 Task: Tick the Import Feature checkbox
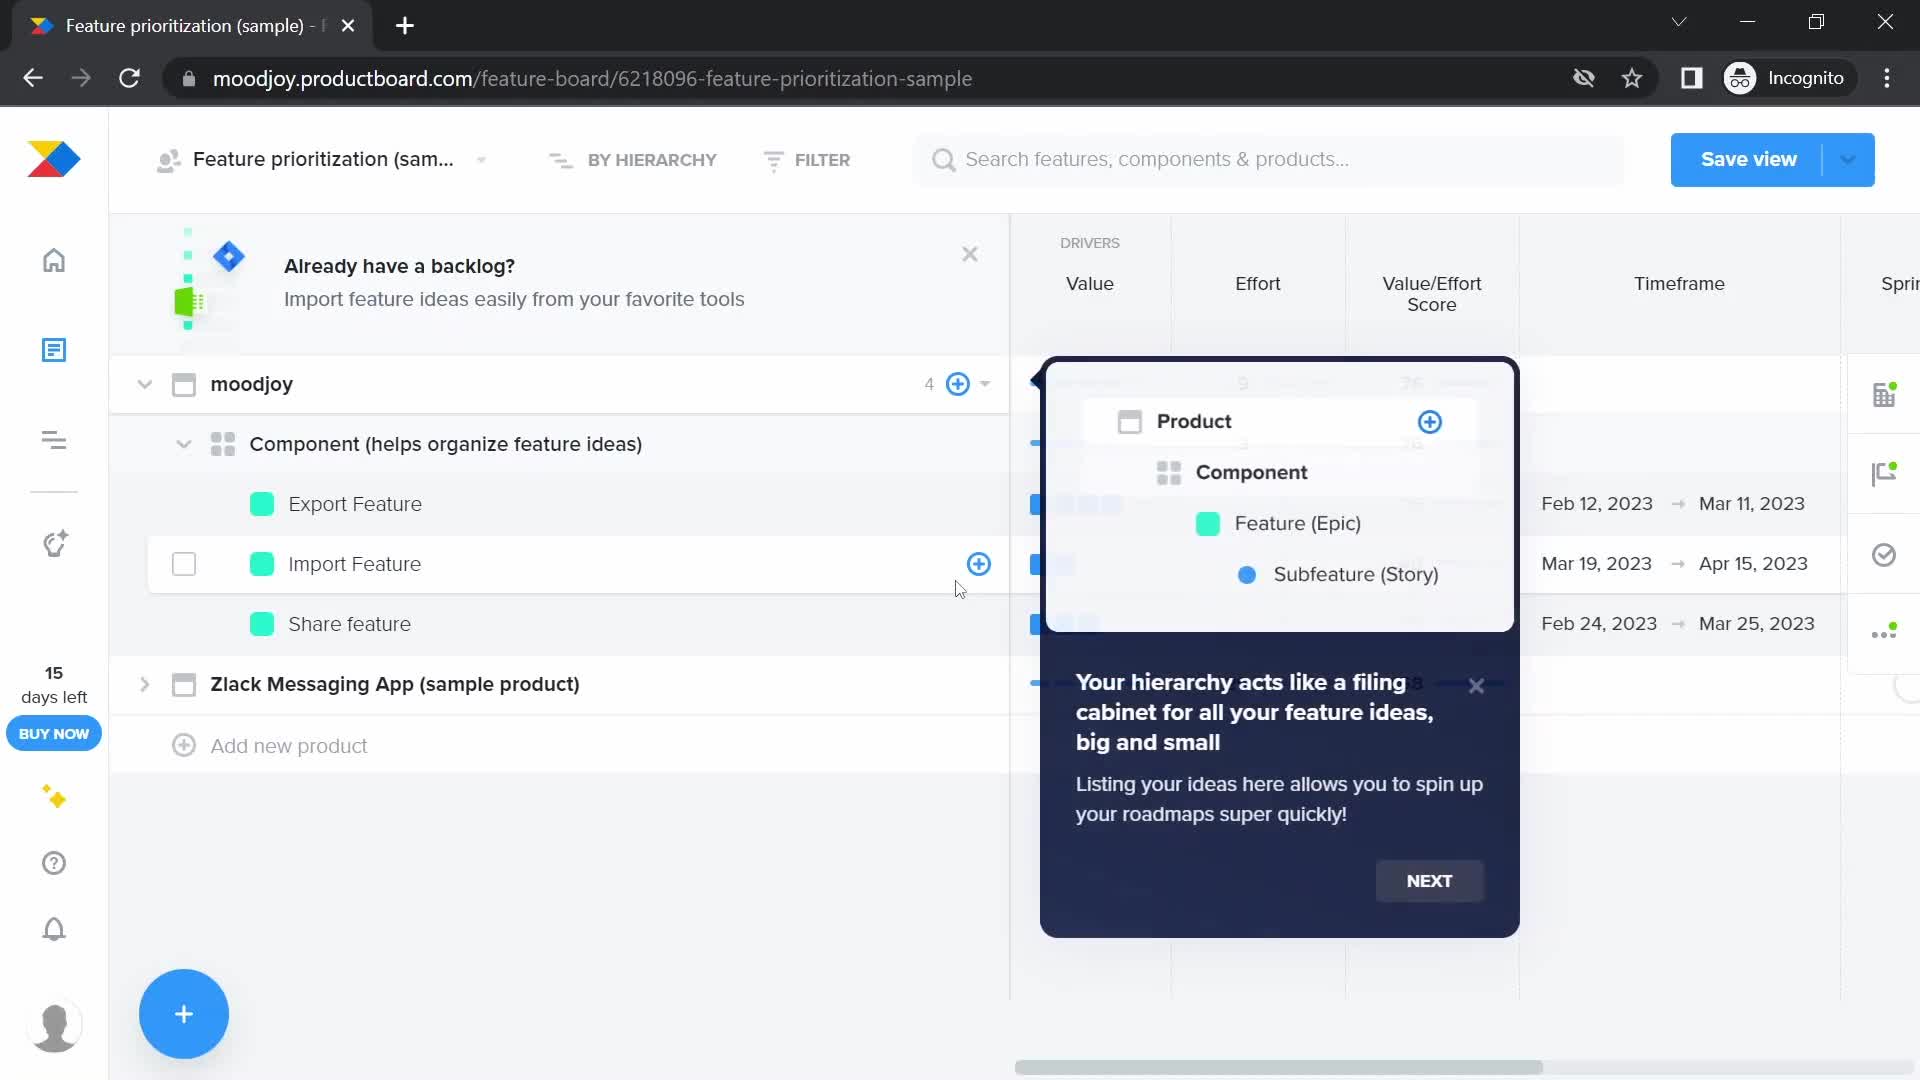pyautogui.click(x=184, y=564)
